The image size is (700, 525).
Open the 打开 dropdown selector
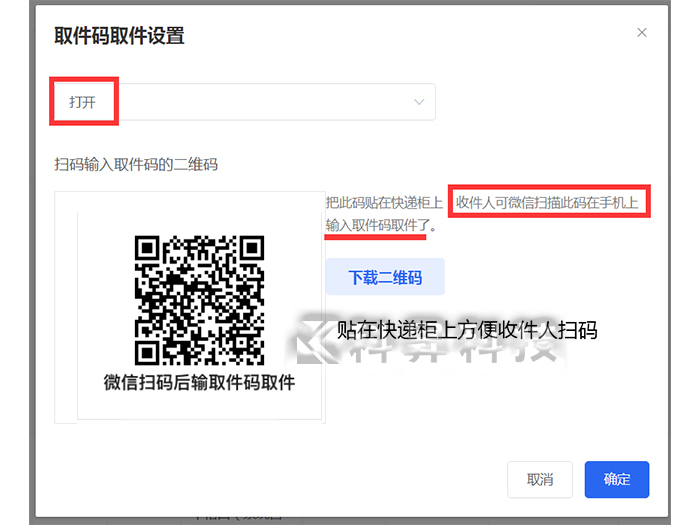point(244,102)
